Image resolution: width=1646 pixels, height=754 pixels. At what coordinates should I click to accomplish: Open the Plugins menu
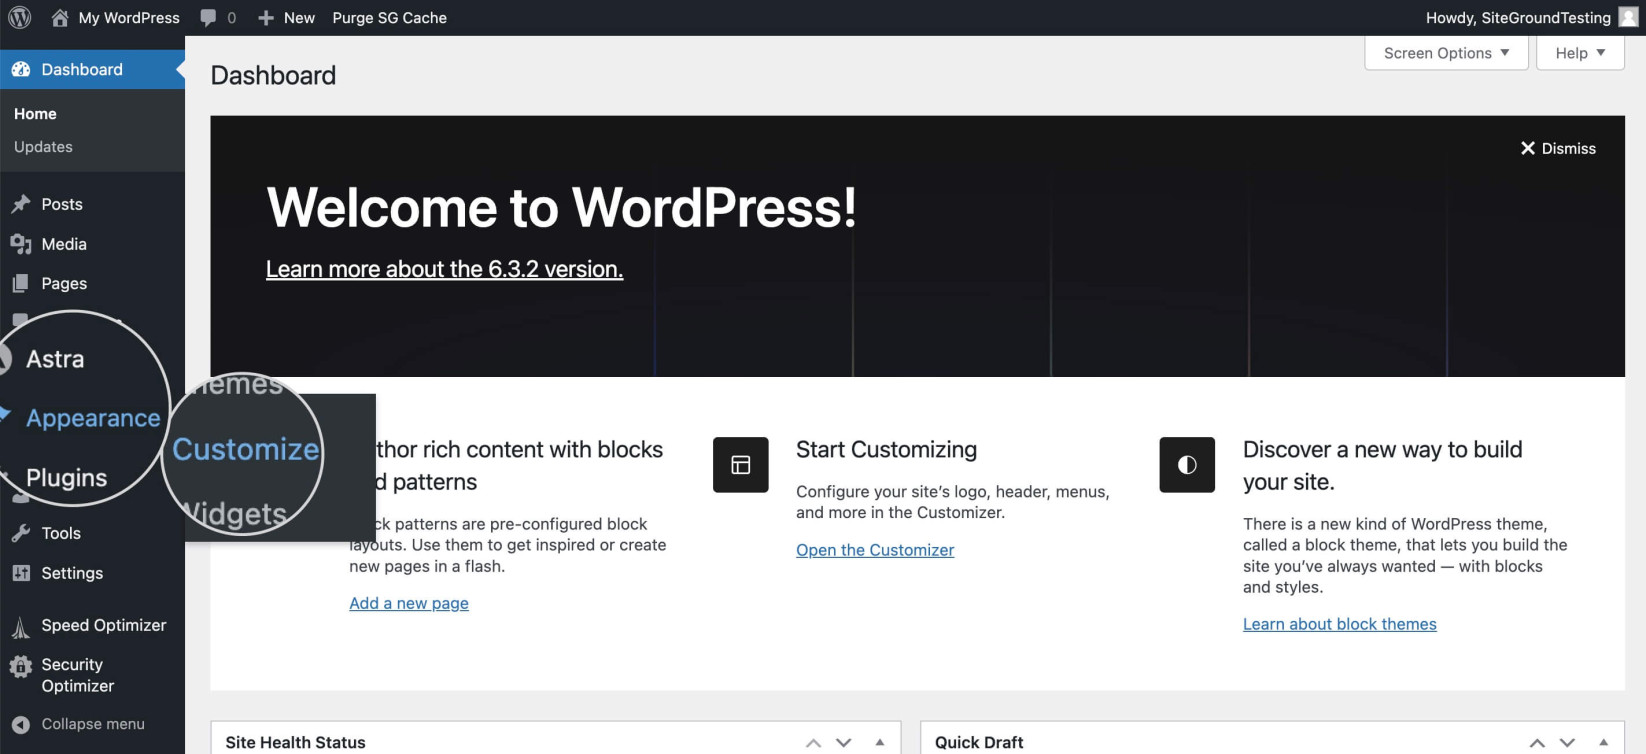click(66, 478)
